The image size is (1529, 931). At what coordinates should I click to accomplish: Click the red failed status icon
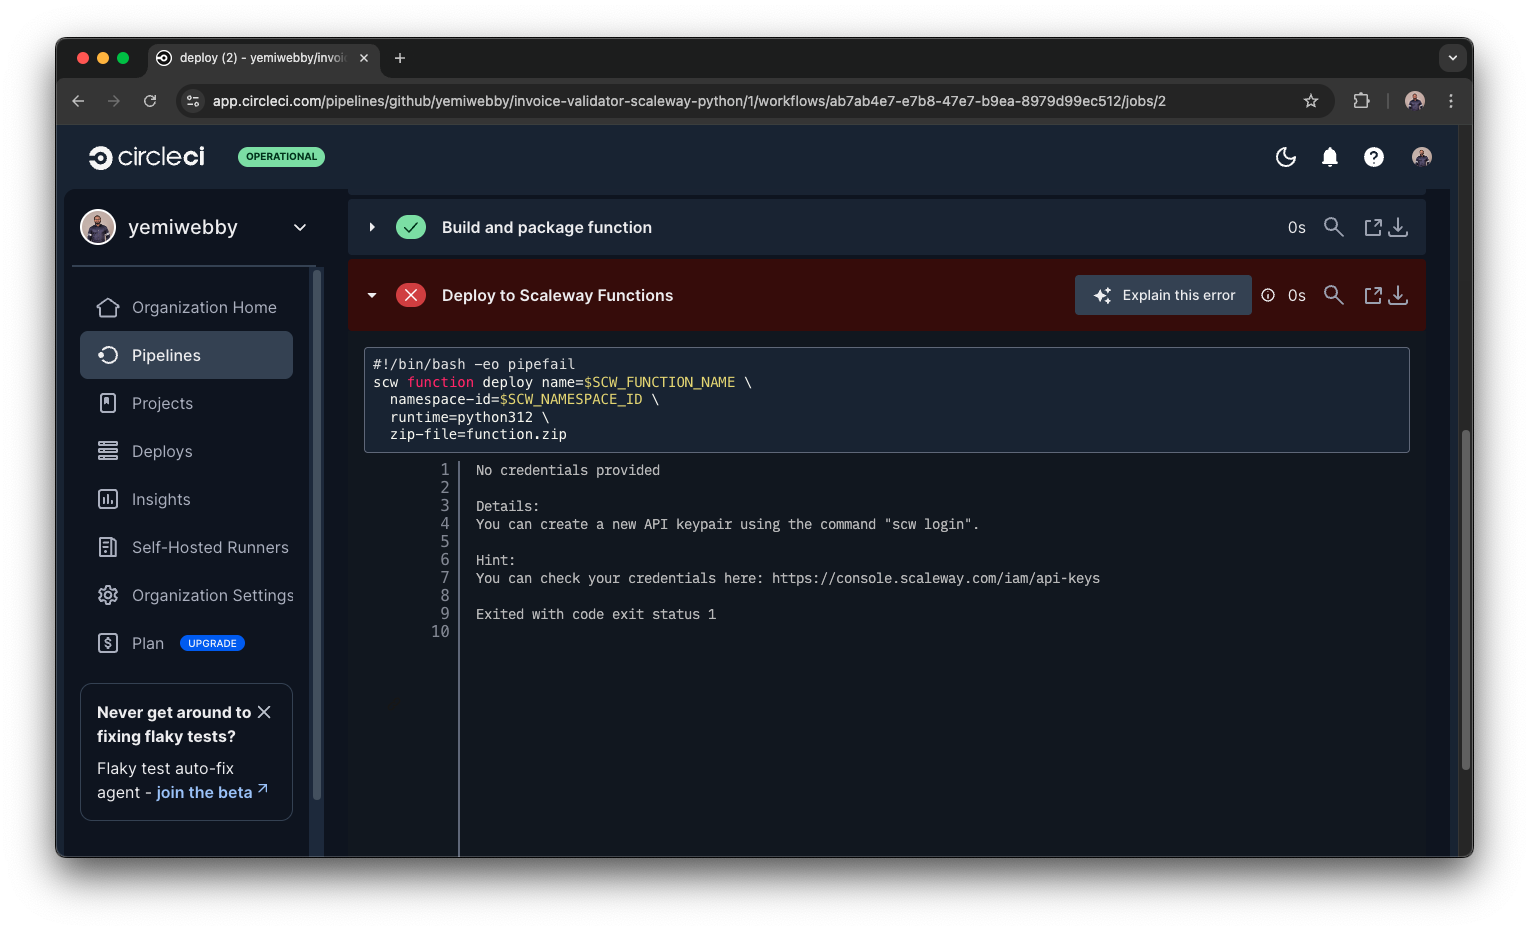click(411, 295)
